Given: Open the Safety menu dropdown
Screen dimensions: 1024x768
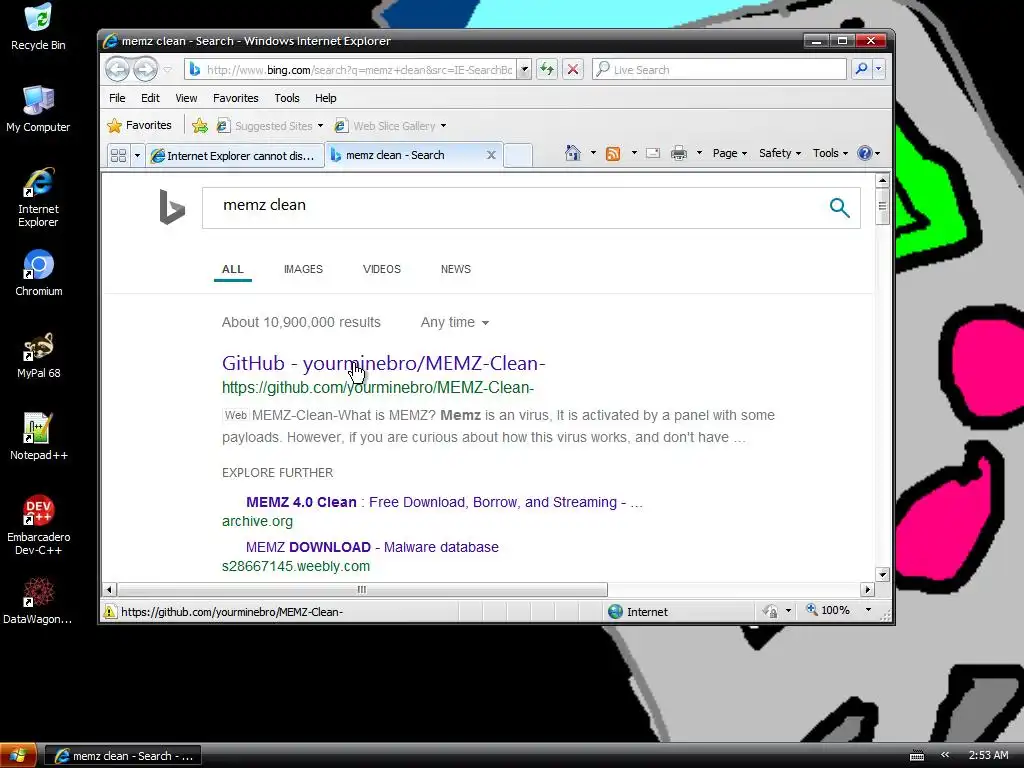Looking at the screenshot, I should coord(780,153).
